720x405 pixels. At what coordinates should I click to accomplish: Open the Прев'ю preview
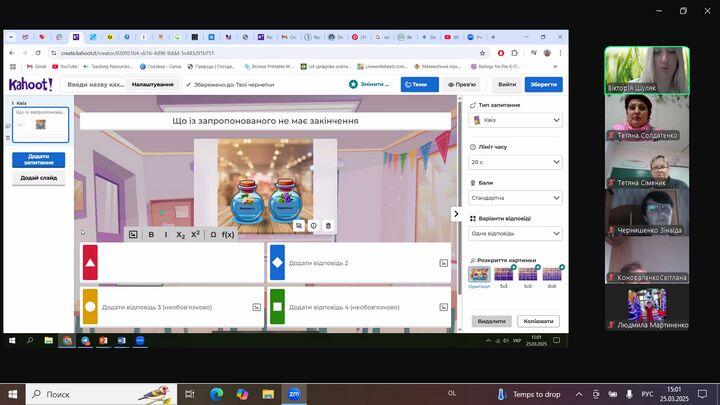(x=461, y=84)
